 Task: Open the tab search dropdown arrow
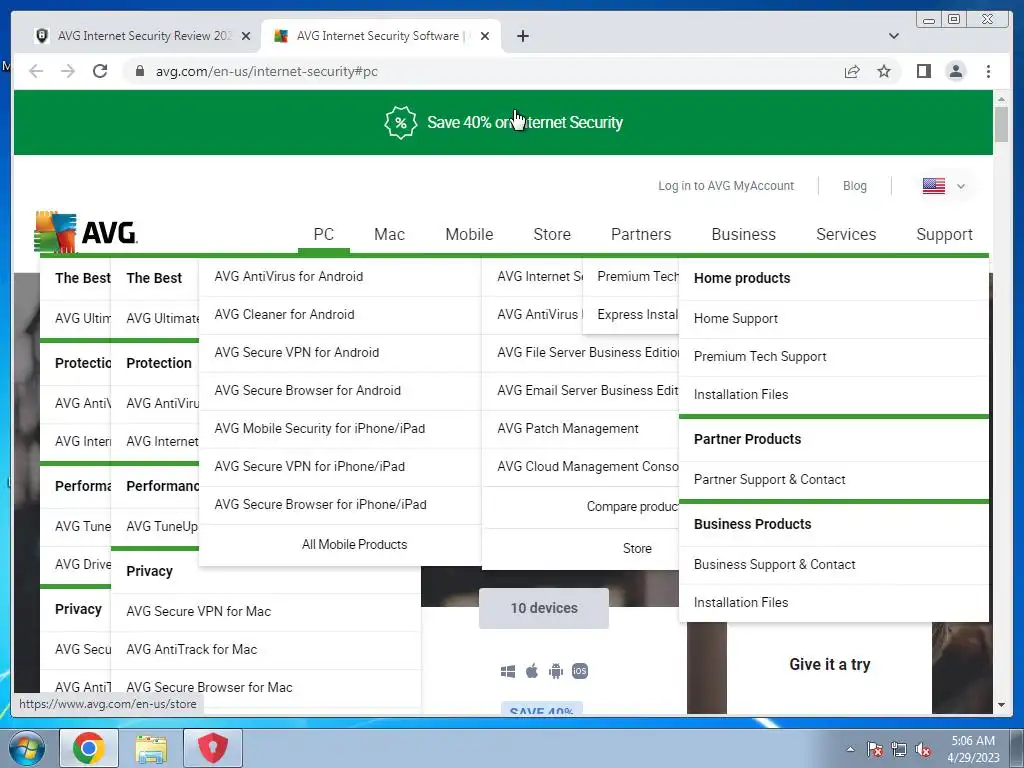coord(893,36)
